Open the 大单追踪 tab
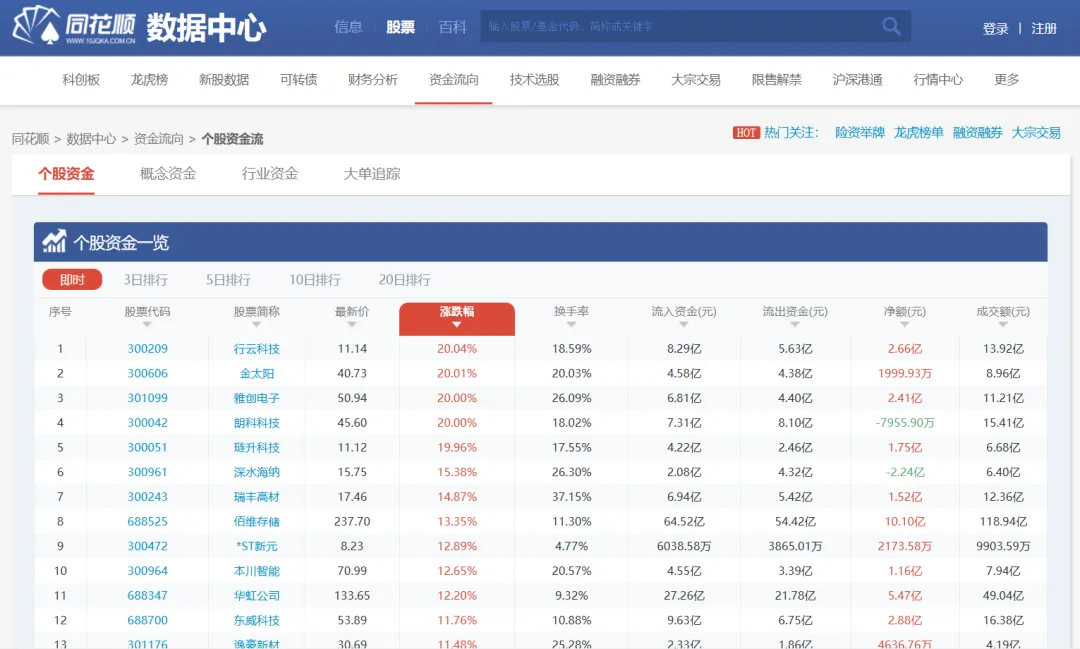1080x649 pixels. pyautogui.click(x=372, y=174)
